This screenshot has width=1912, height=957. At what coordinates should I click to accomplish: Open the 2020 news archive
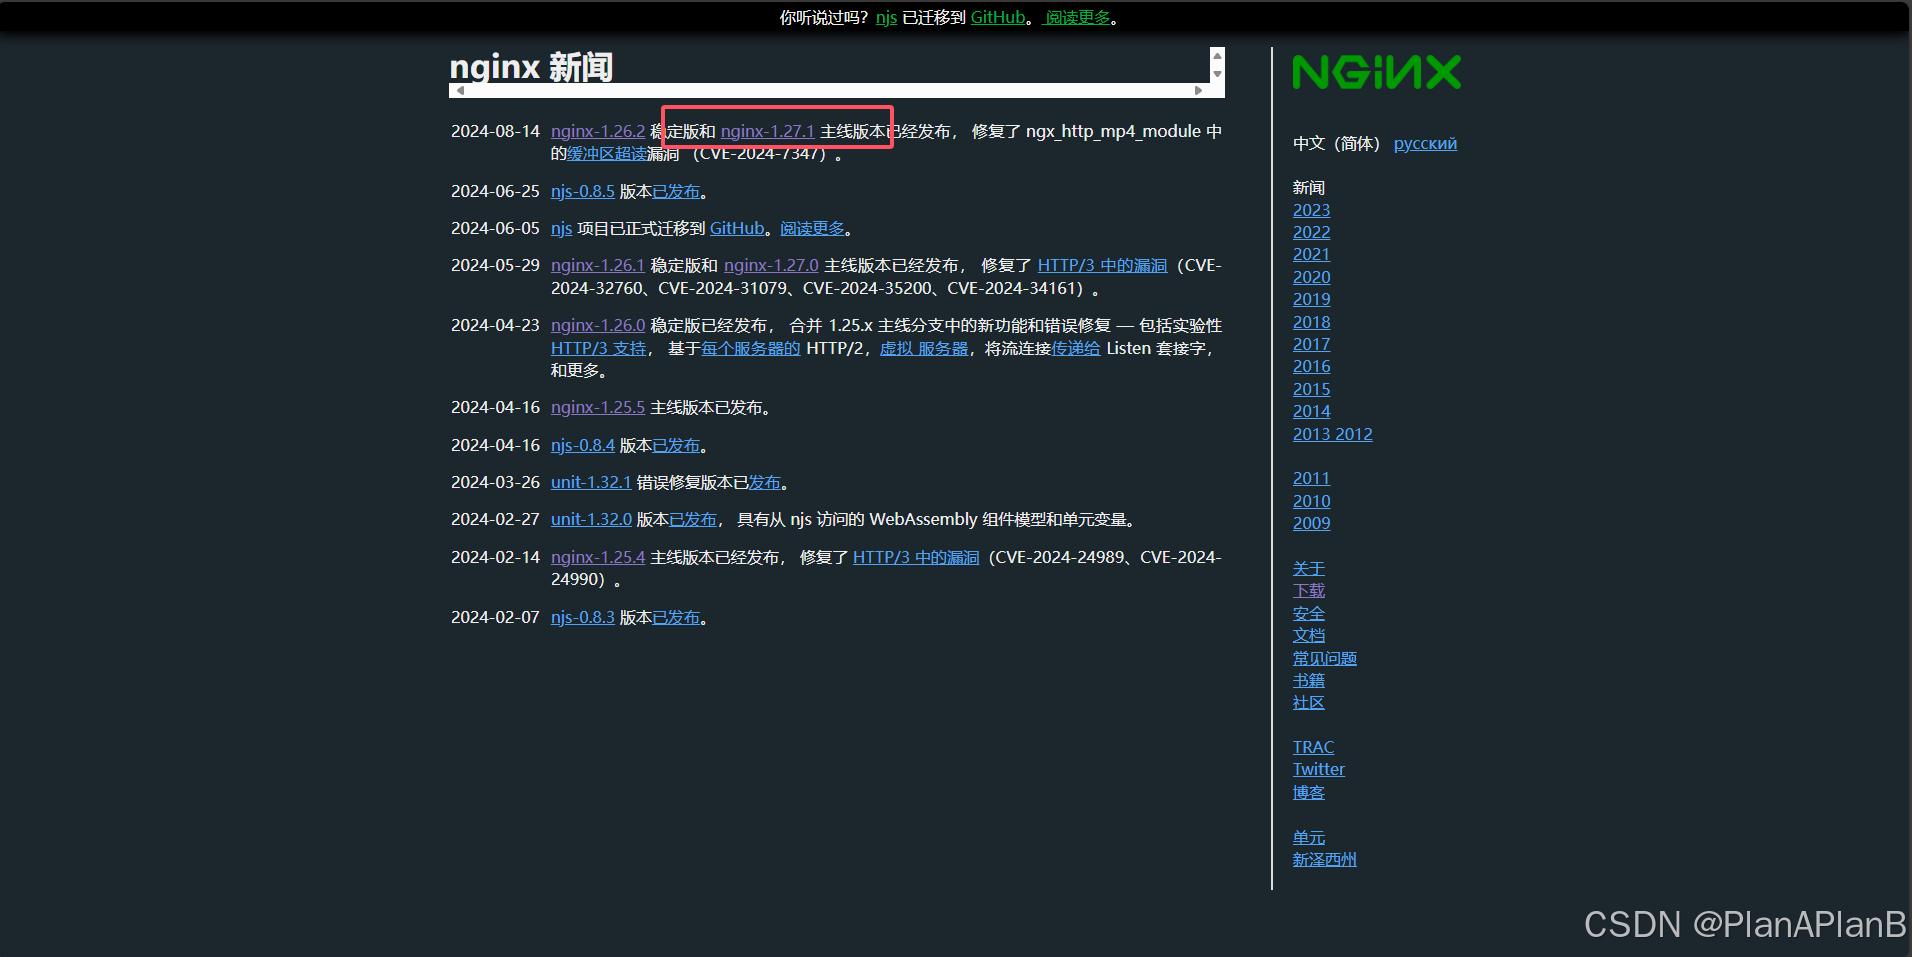pyautogui.click(x=1311, y=278)
